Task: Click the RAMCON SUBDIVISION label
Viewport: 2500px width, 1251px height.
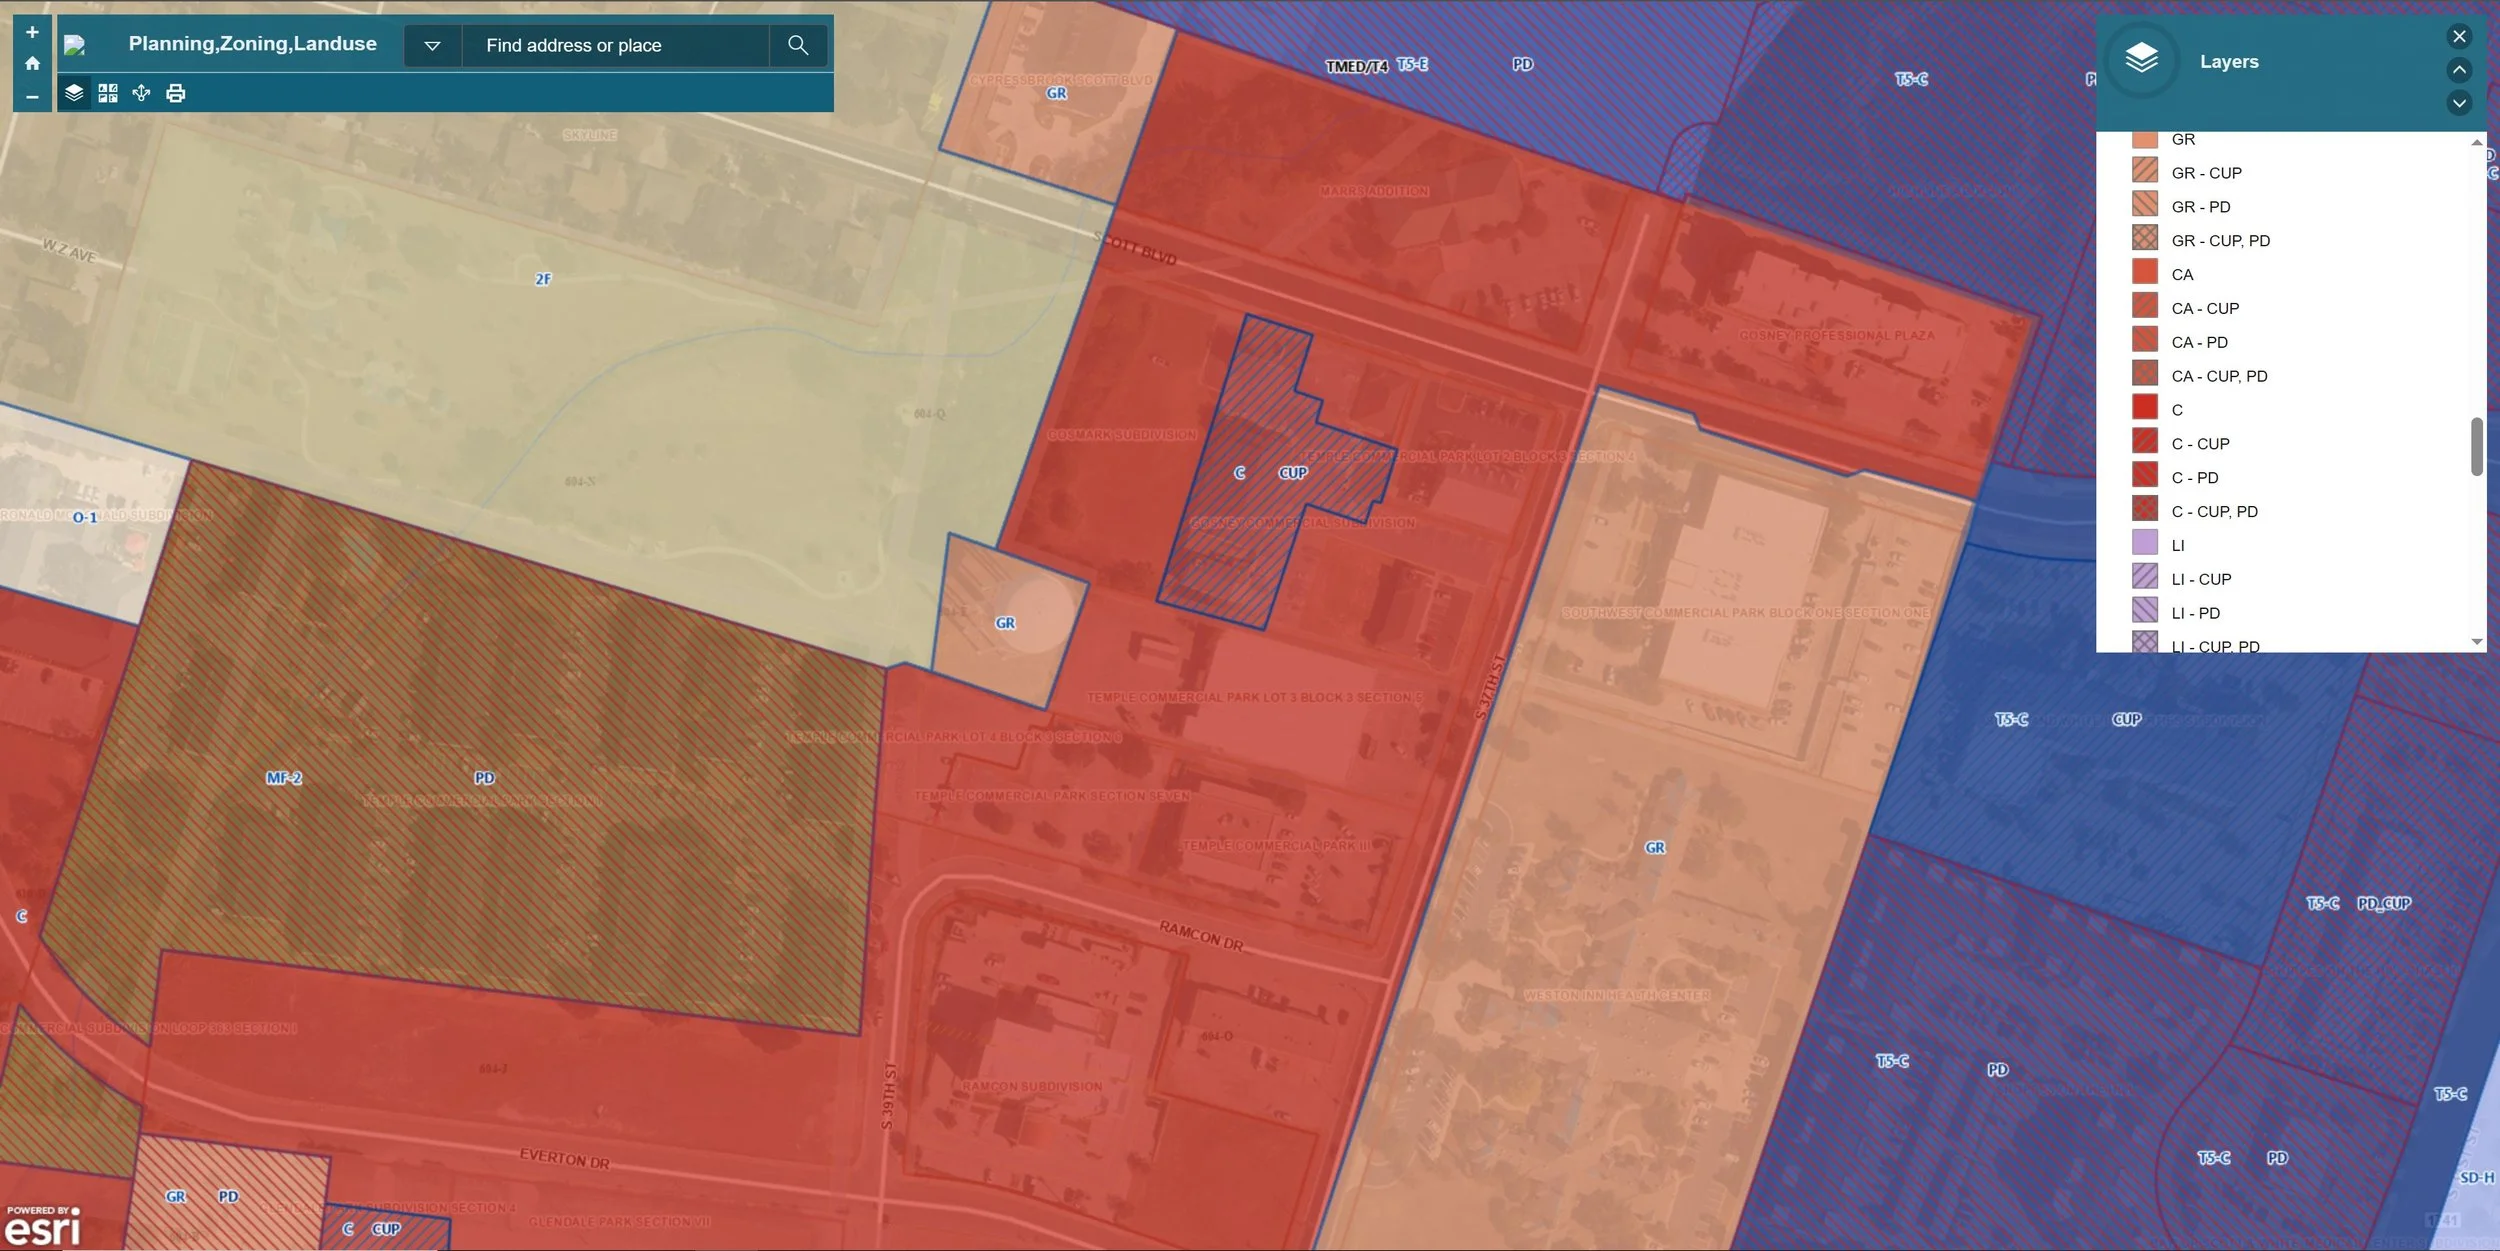Action: click(x=1032, y=1087)
